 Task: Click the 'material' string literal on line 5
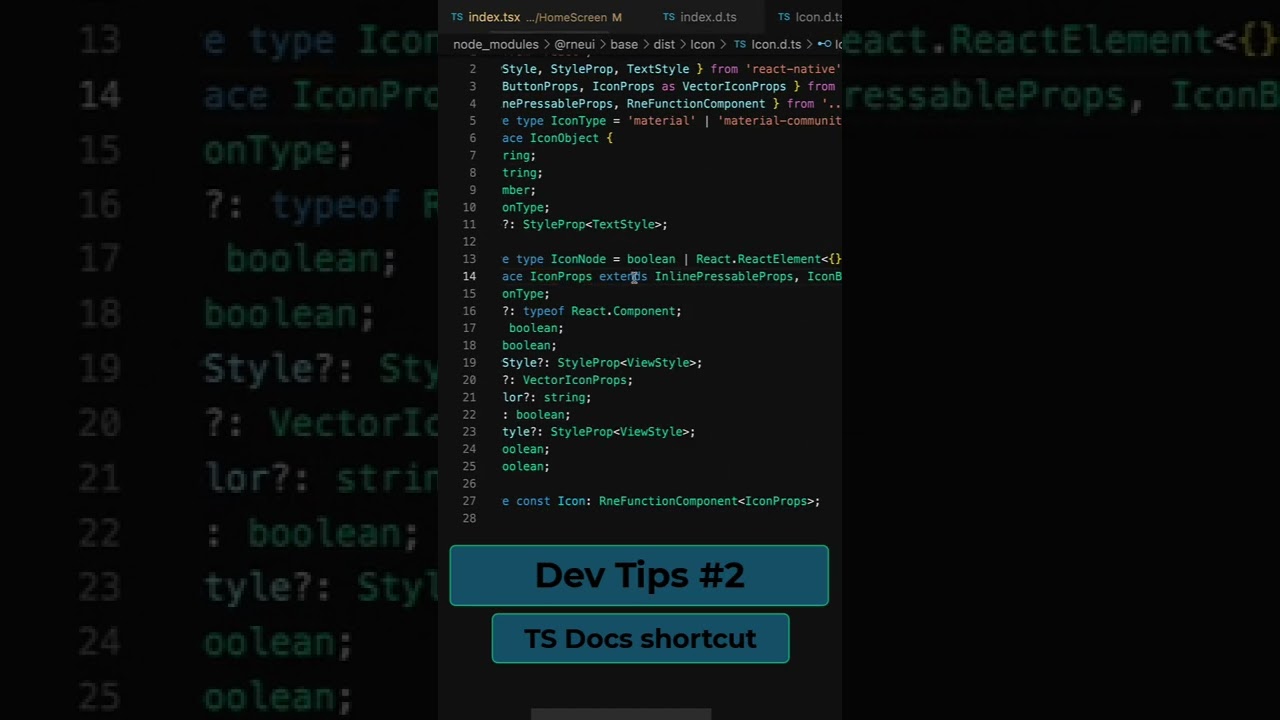coord(661,121)
